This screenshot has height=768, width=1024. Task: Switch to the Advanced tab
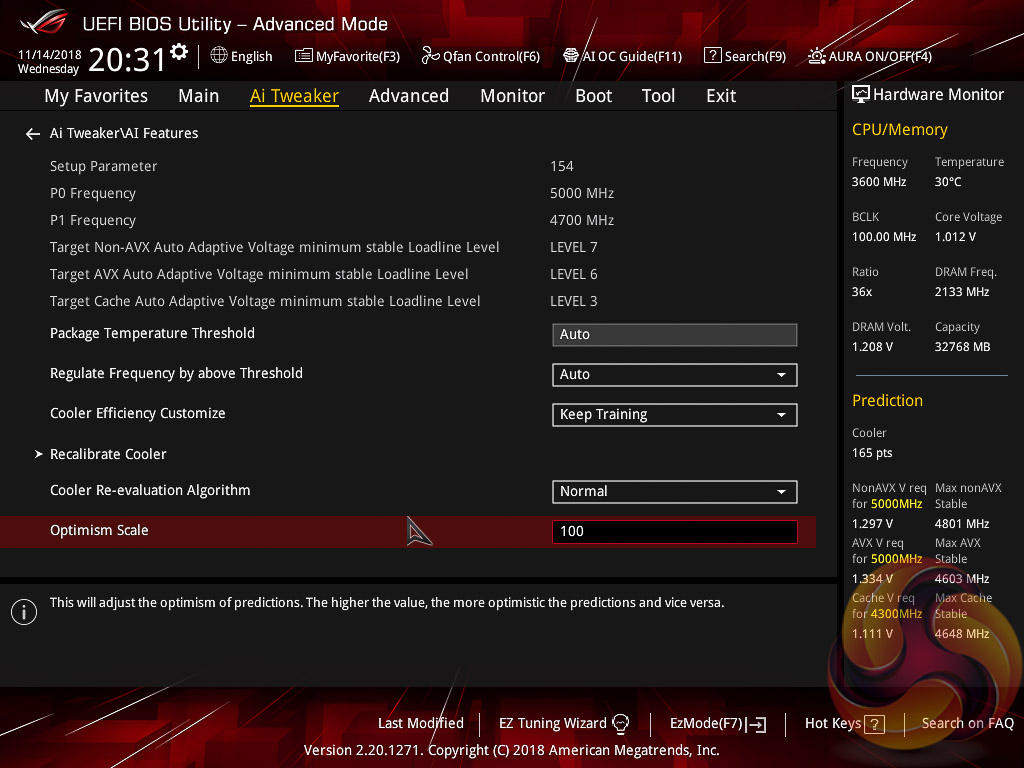pyautogui.click(x=408, y=96)
